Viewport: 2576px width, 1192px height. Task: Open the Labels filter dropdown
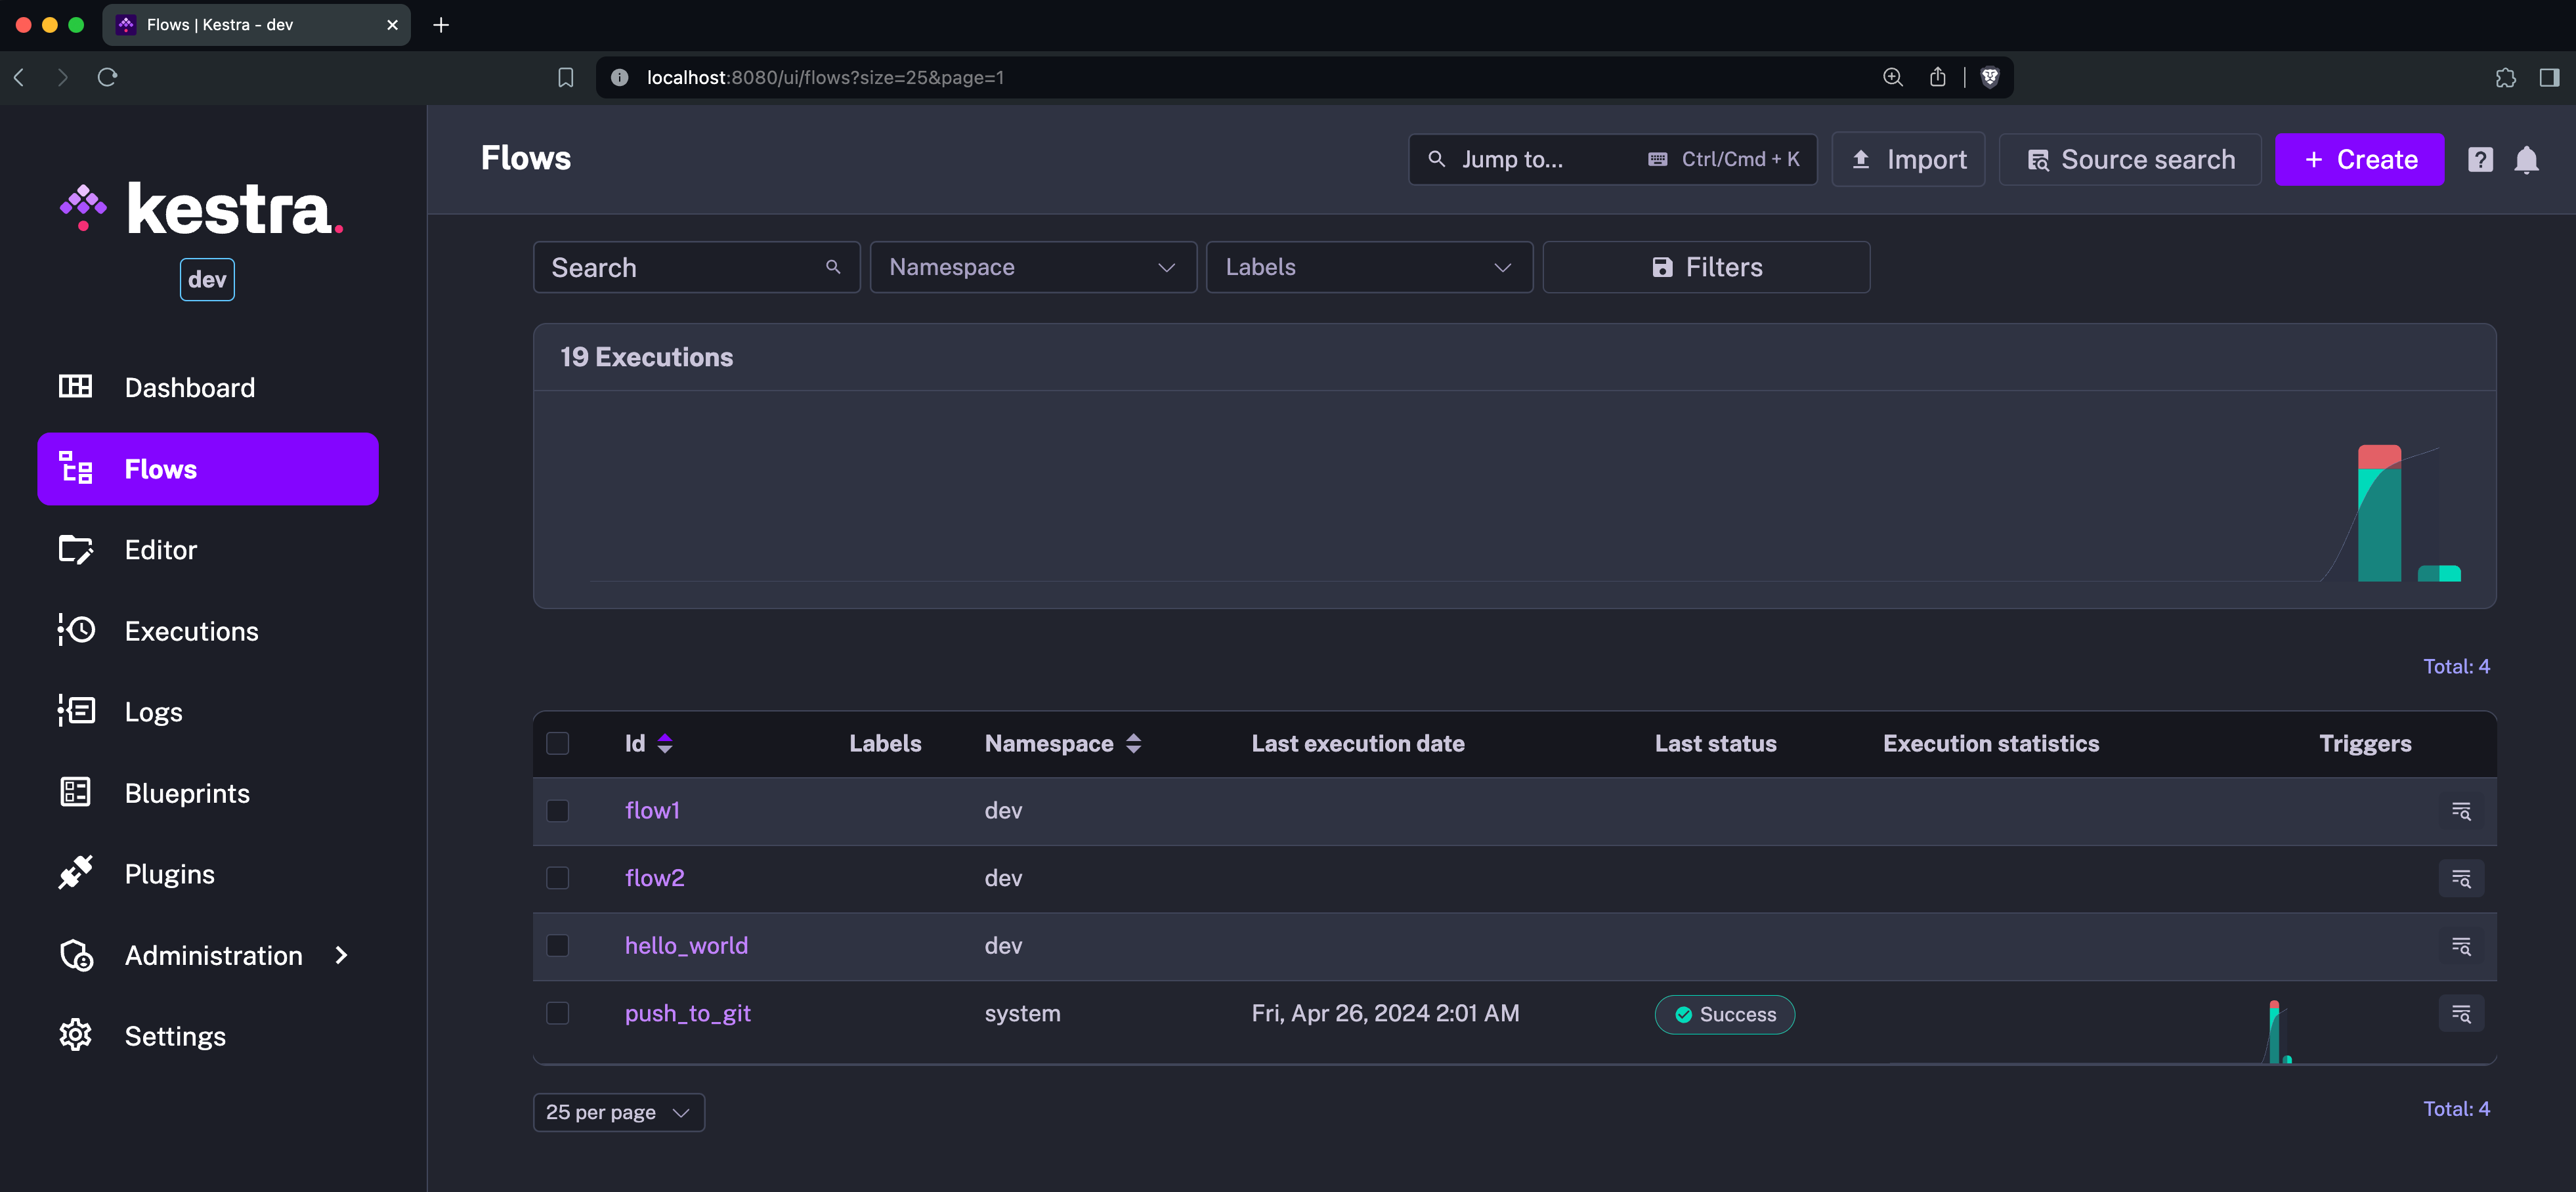pyautogui.click(x=1369, y=267)
